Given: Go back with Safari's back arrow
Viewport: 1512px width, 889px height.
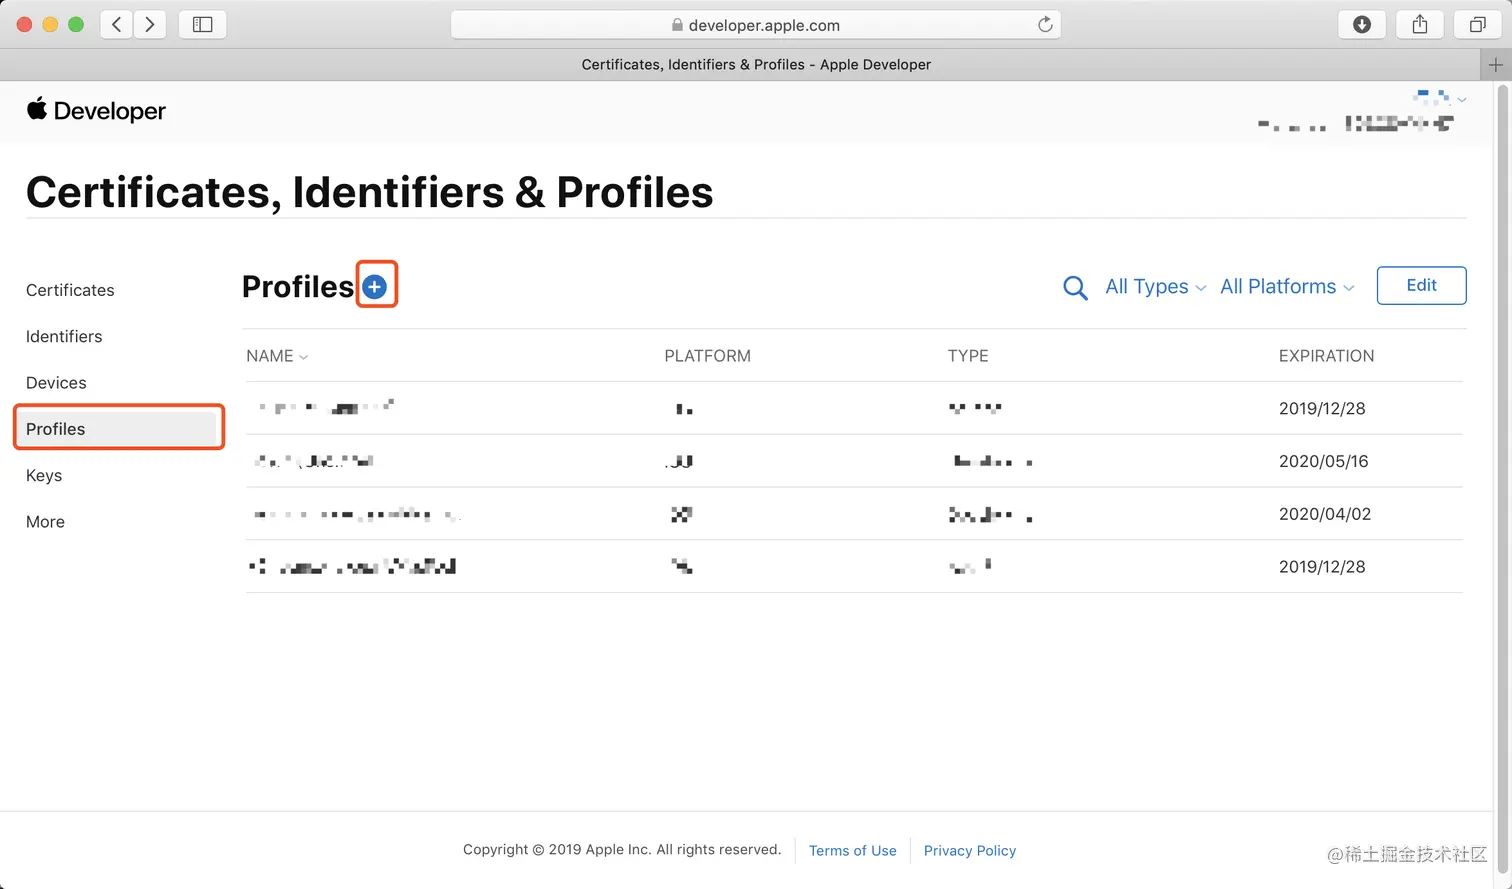Looking at the screenshot, I should pos(117,25).
